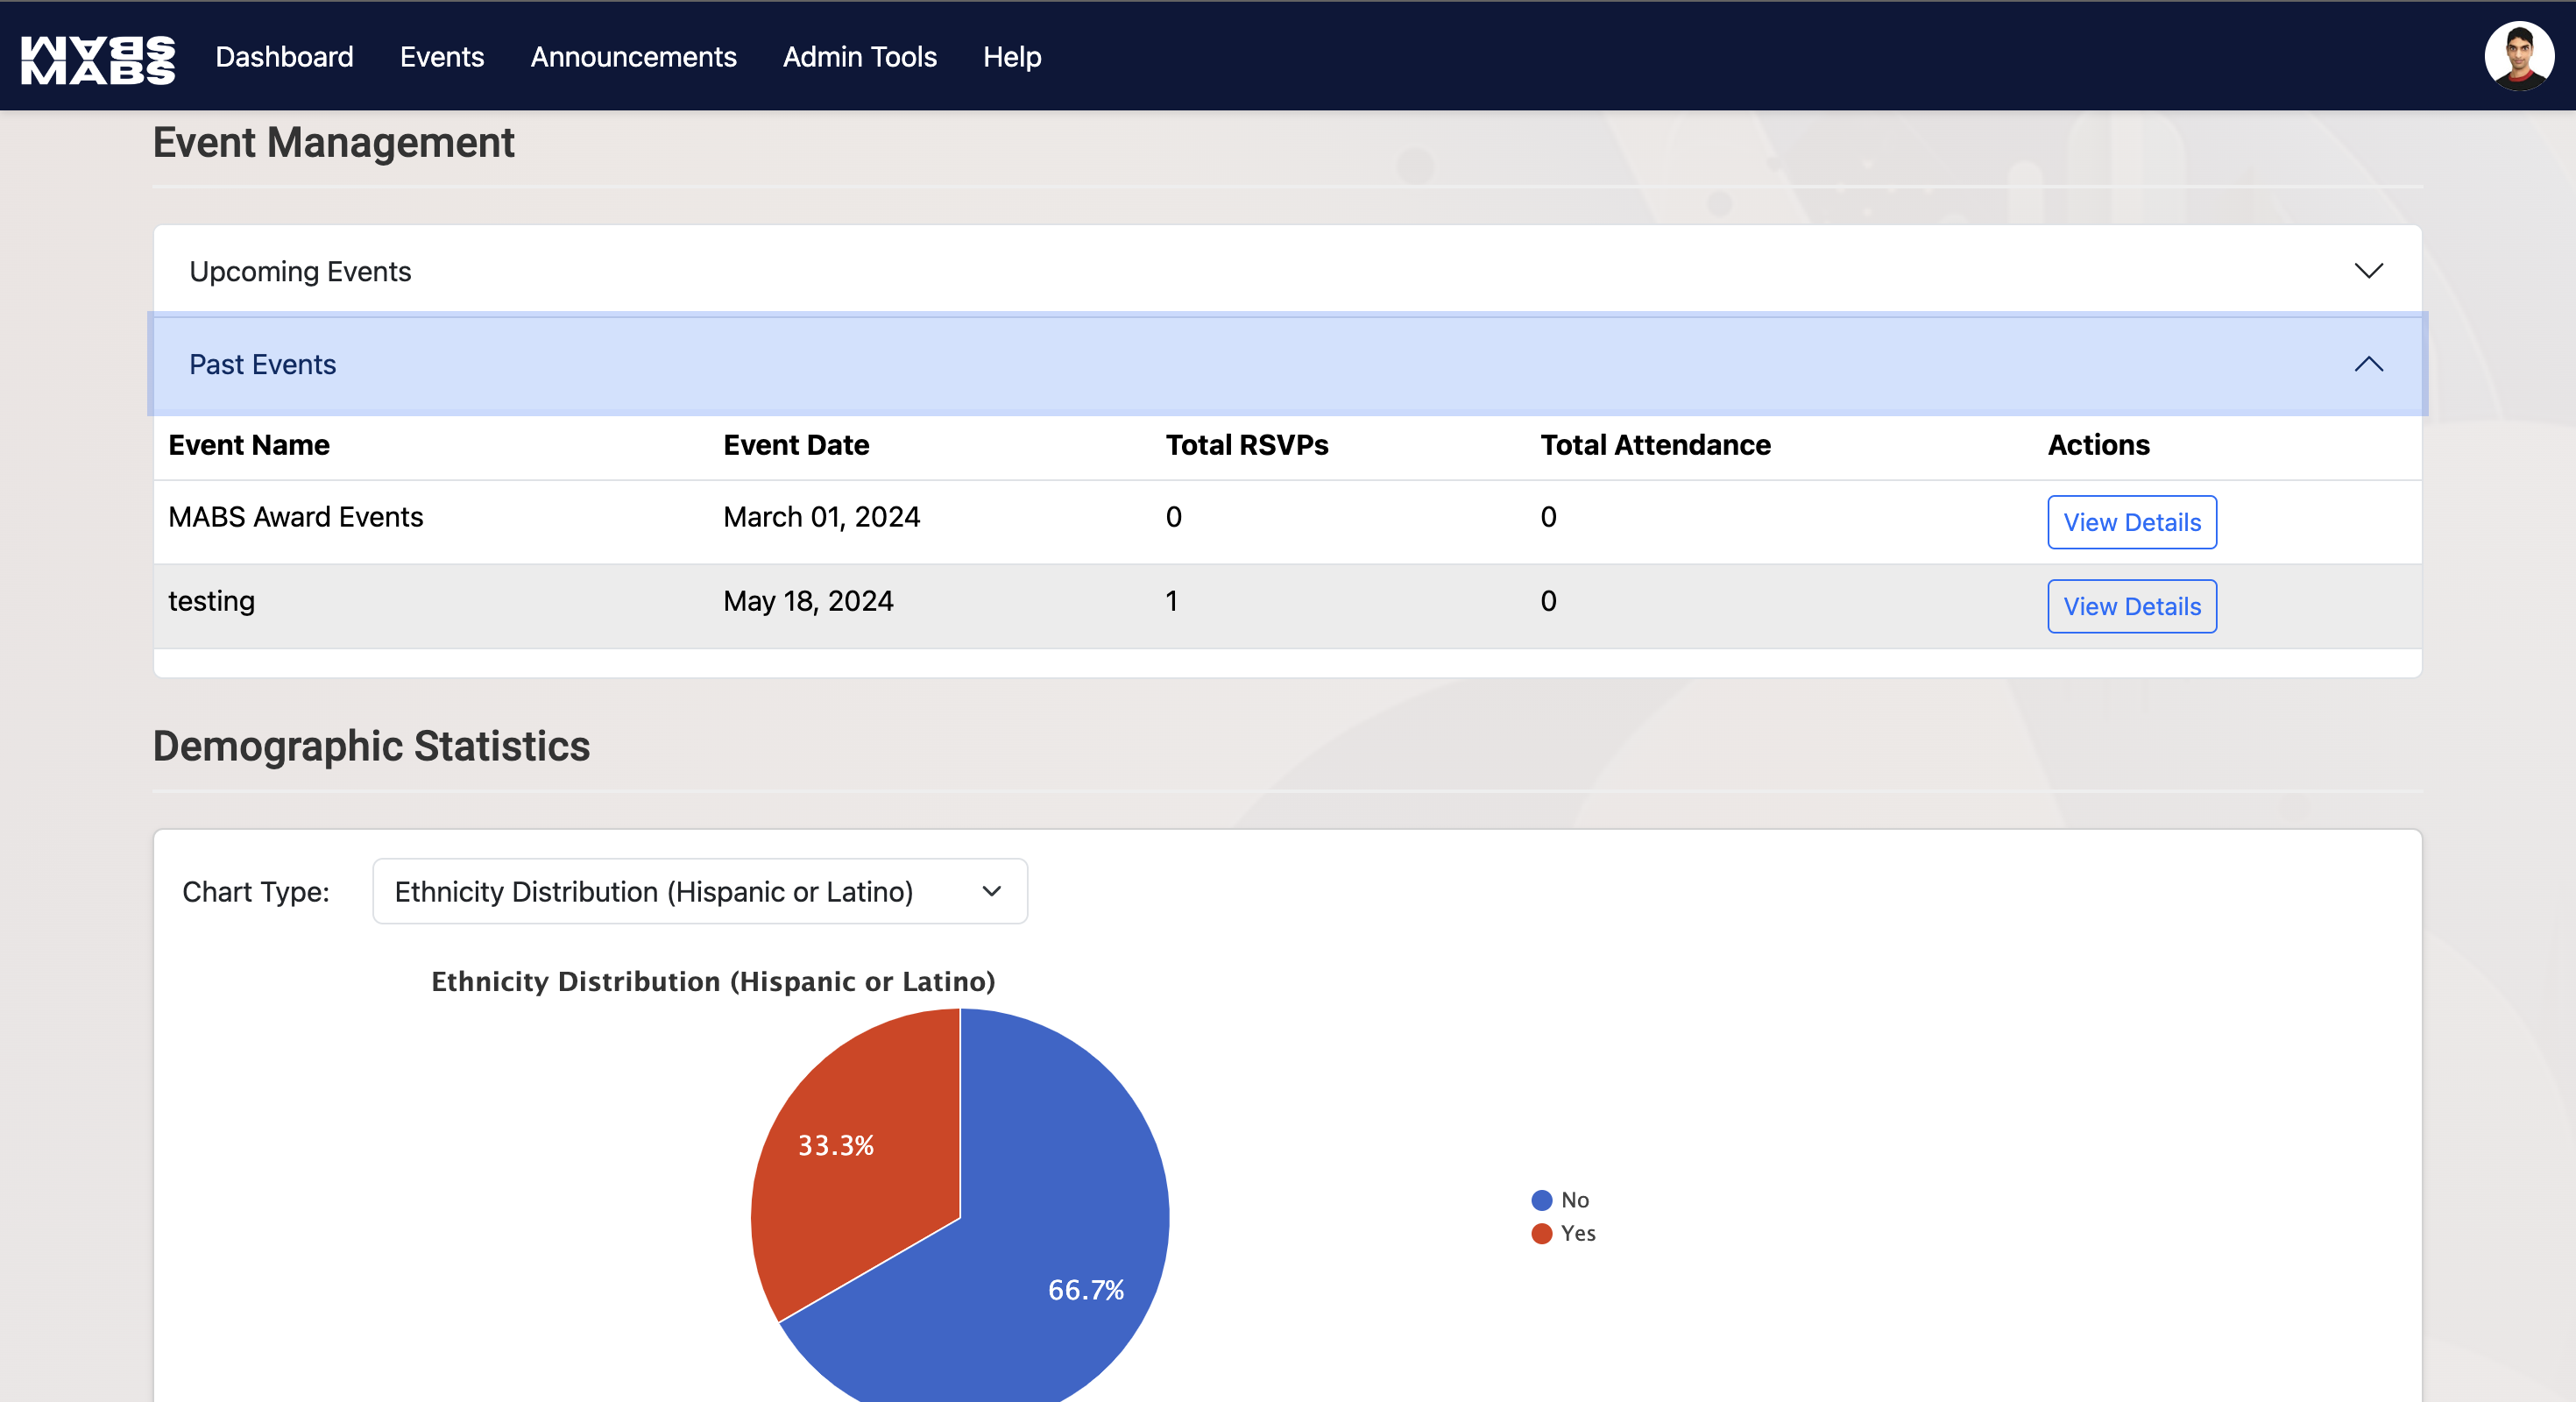View Details for testing event

(2131, 606)
